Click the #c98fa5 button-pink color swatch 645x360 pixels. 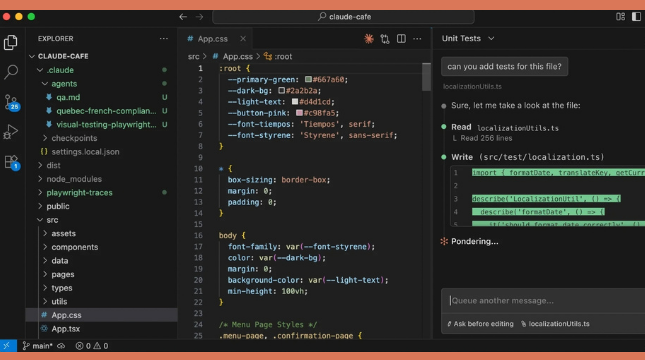point(299,113)
